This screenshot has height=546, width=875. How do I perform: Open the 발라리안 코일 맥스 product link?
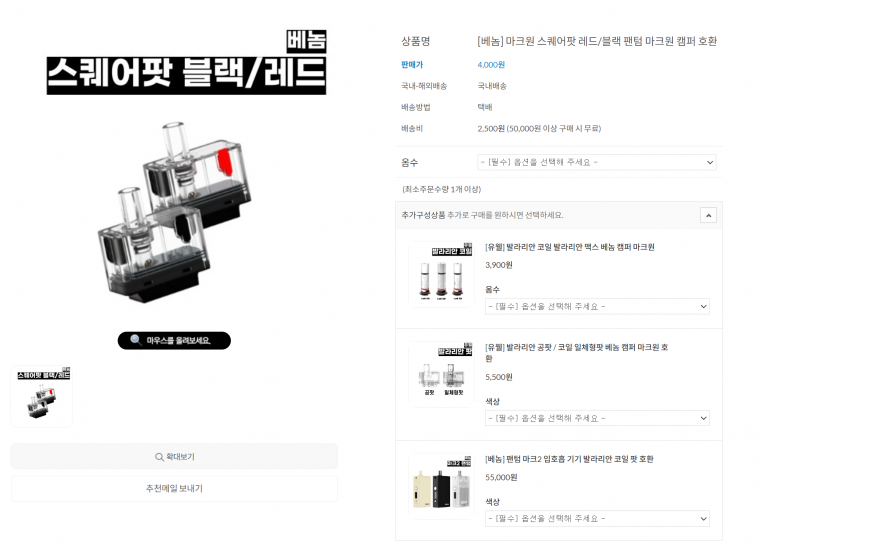coord(570,247)
